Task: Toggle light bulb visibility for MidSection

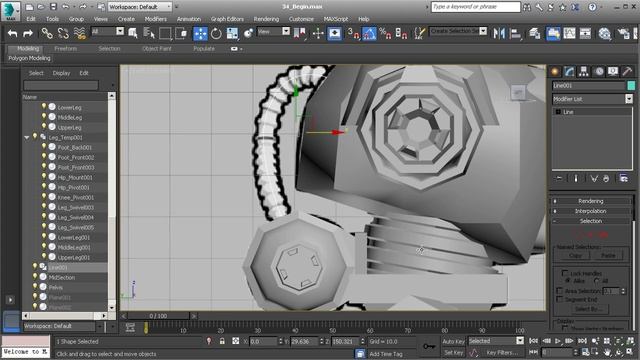Action: pyautogui.click(x=35, y=277)
